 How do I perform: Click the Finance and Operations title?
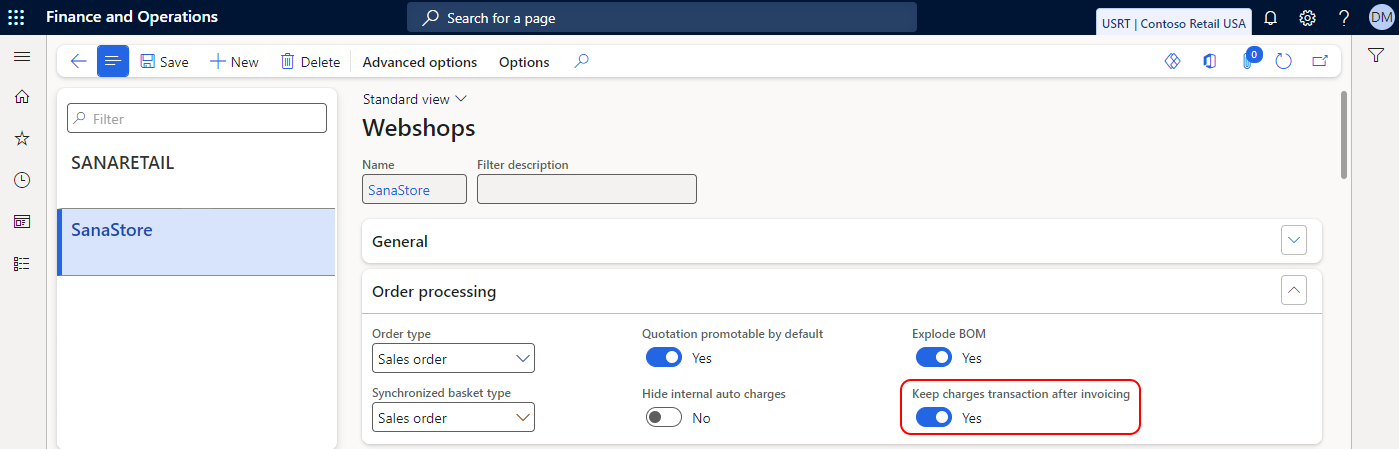coord(131,17)
